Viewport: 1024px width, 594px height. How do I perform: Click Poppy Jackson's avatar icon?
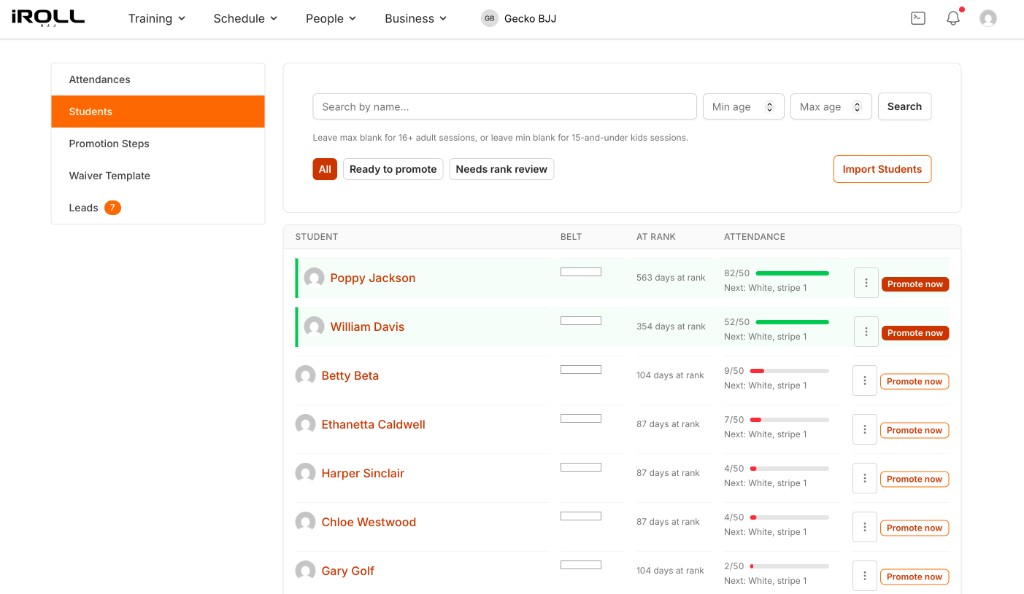(314, 277)
